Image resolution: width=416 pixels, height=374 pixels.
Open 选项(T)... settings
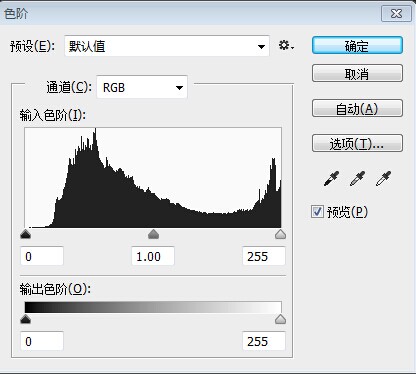point(357,143)
